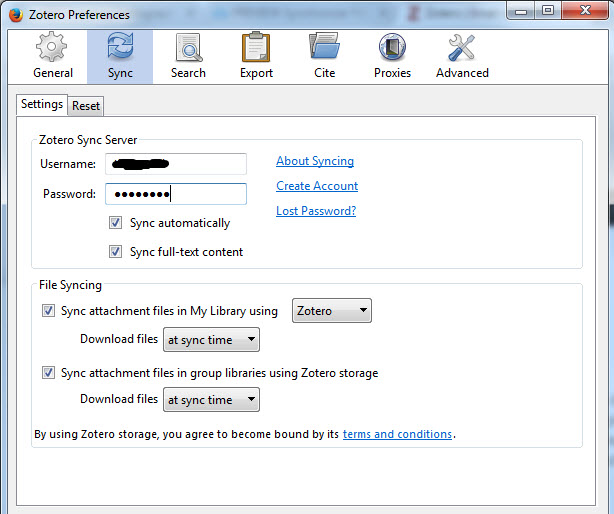Select the Sync preferences pane icon

(x=120, y=56)
